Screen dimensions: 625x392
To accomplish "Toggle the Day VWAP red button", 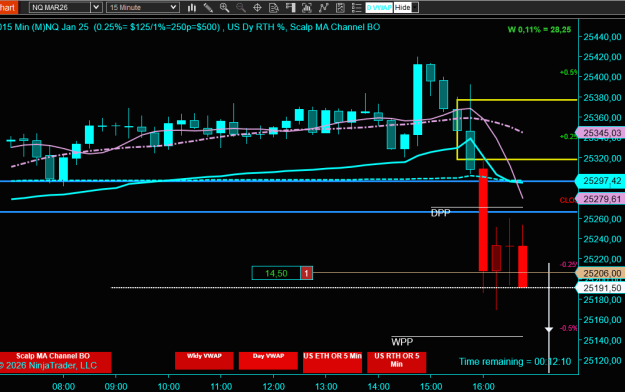I will (x=268, y=360).
